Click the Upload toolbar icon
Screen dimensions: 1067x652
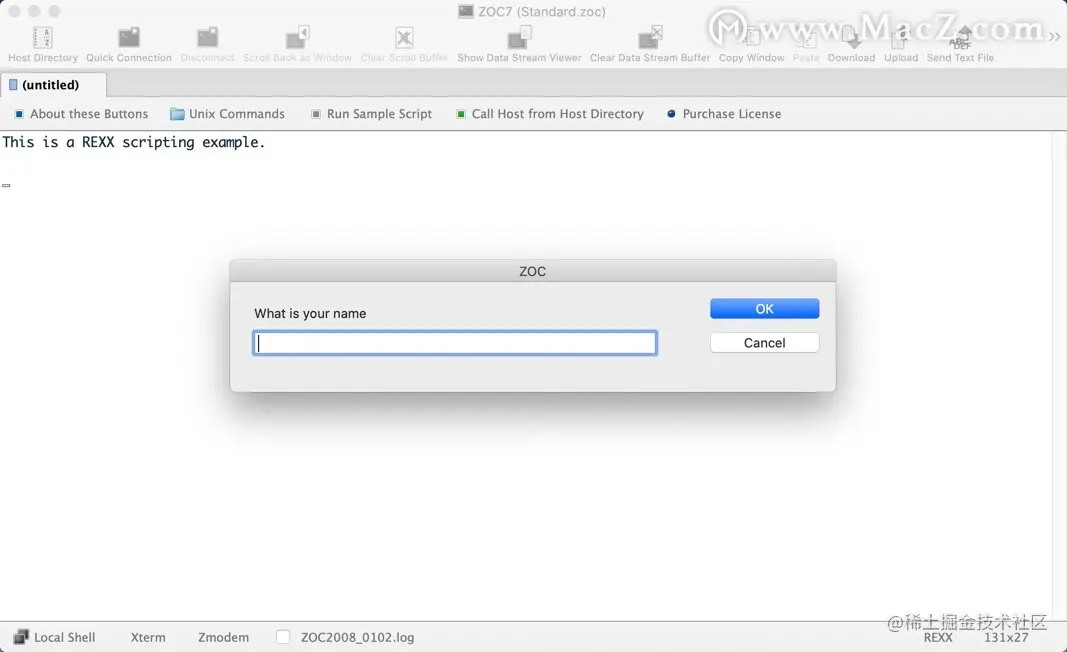pos(901,37)
